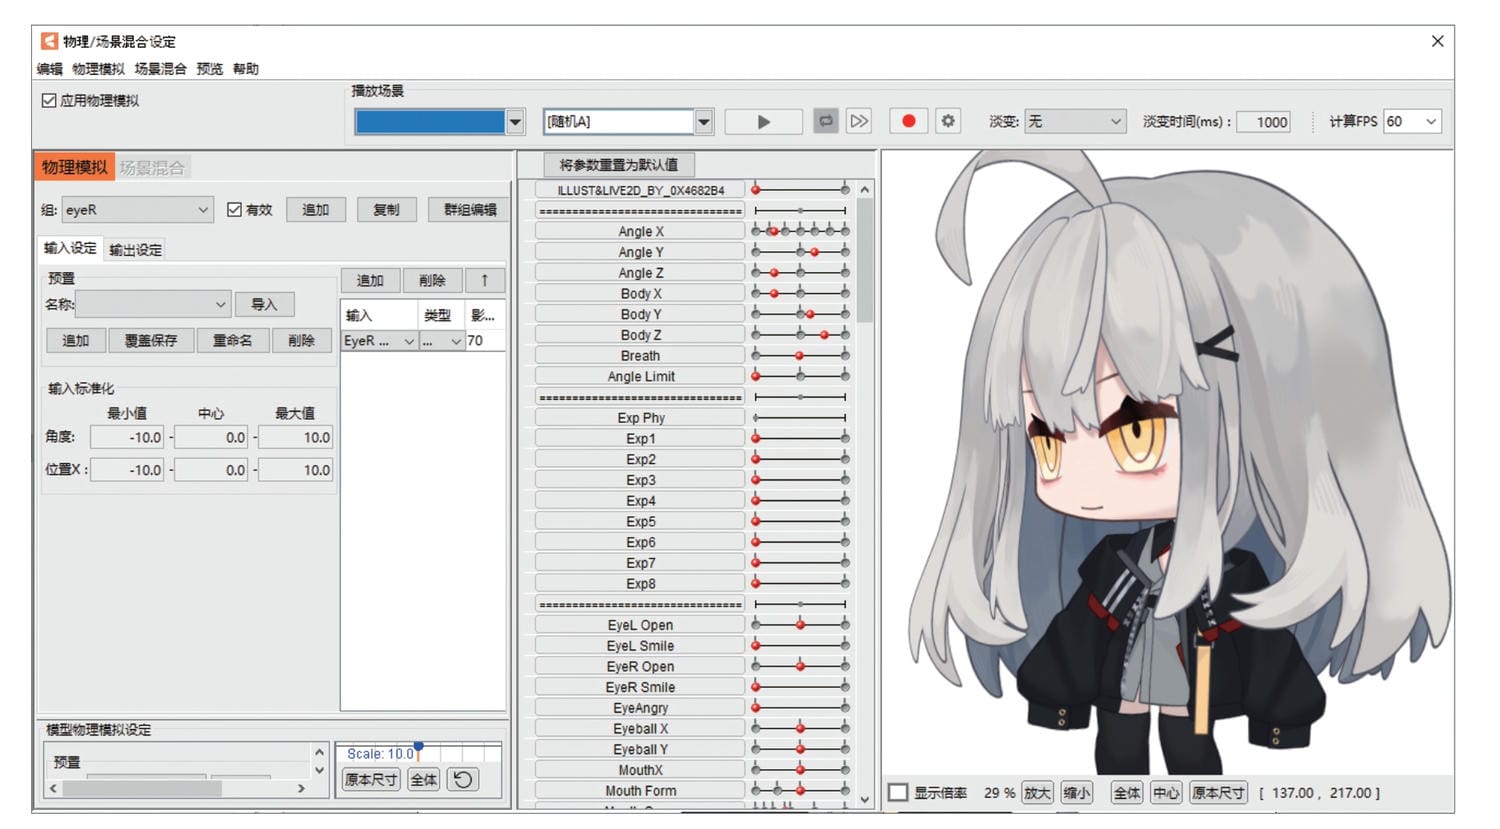This screenshot has height=829, width=1500.
Task: Select the Body Z parameter label
Action: 640,335
